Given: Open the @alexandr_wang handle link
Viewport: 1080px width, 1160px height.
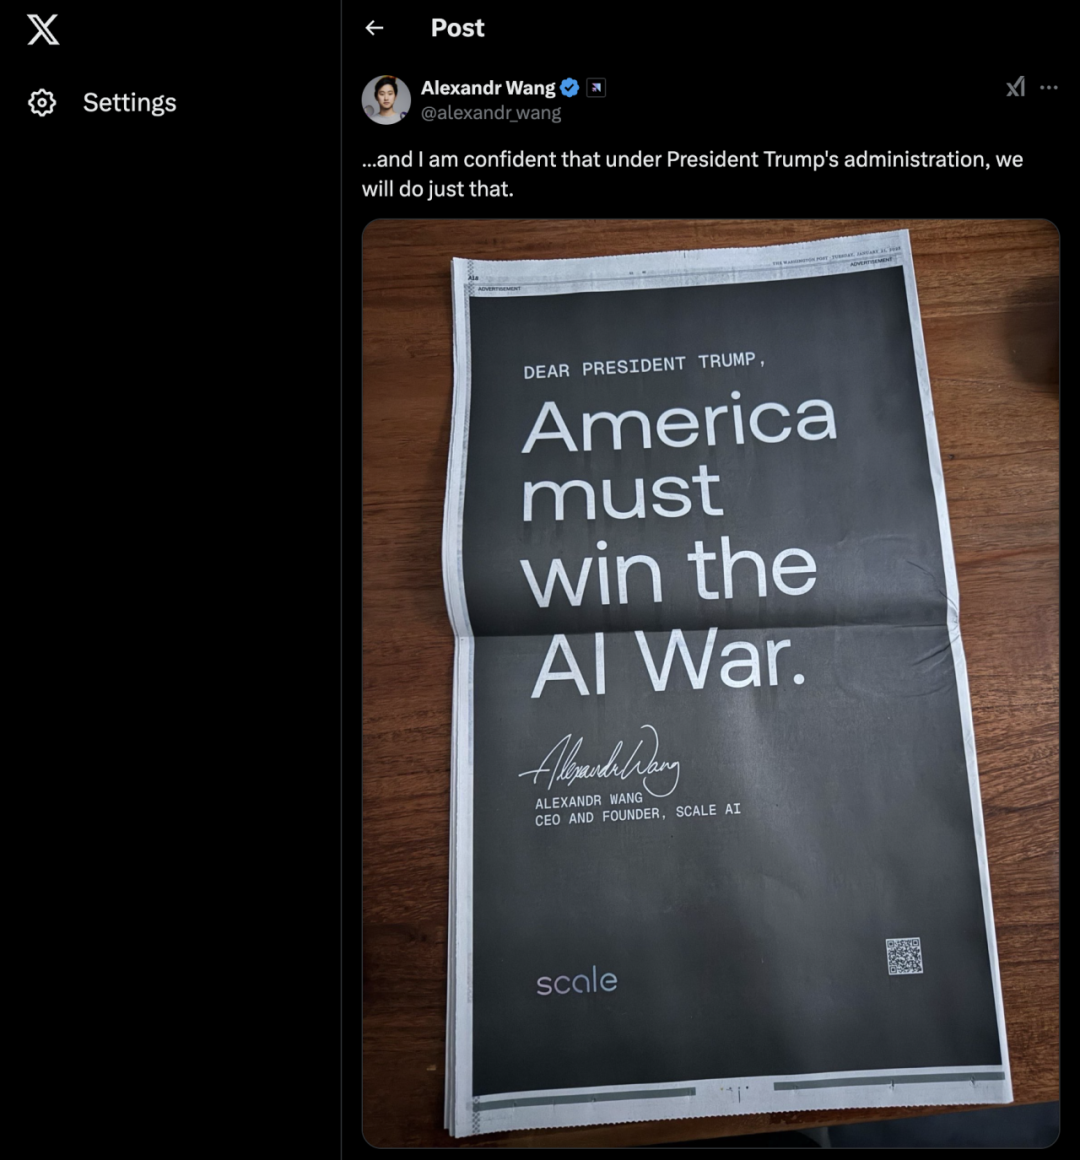Looking at the screenshot, I should pos(491,113).
